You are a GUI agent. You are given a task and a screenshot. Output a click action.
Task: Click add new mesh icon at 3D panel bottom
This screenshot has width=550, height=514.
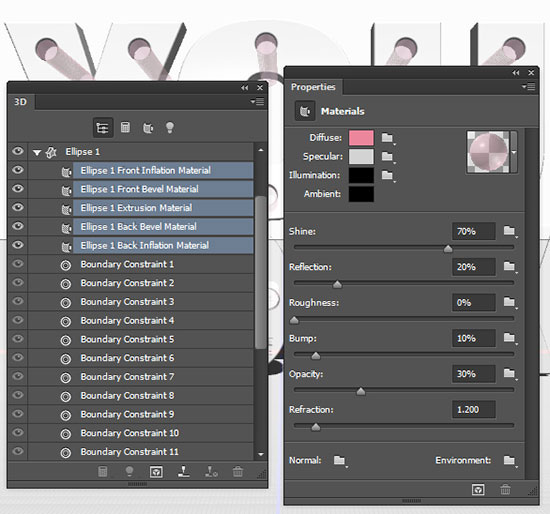pyautogui.click(x=102, y=472)
